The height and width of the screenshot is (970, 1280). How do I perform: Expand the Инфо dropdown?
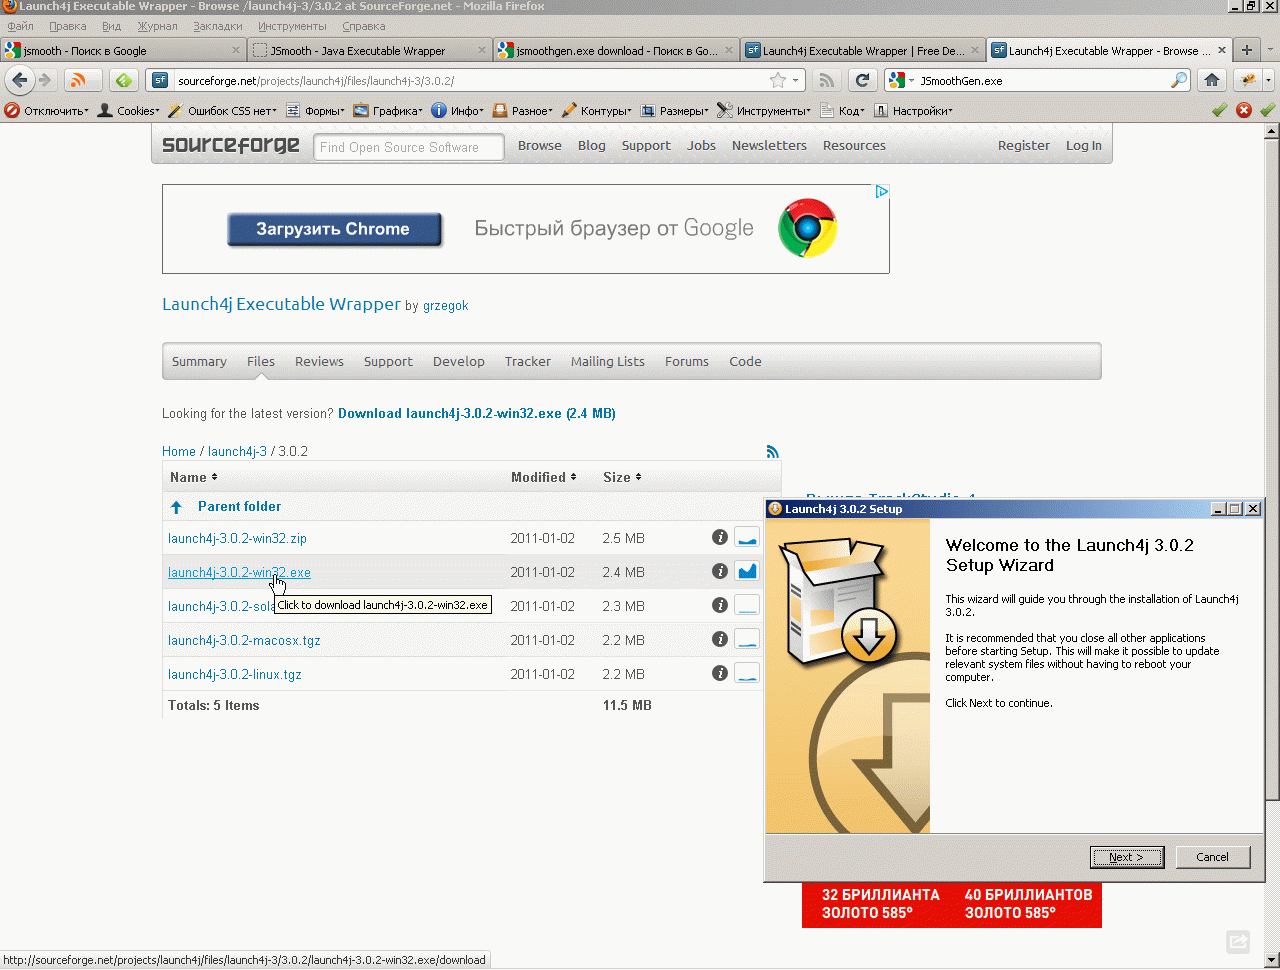(x=457, y=111)
